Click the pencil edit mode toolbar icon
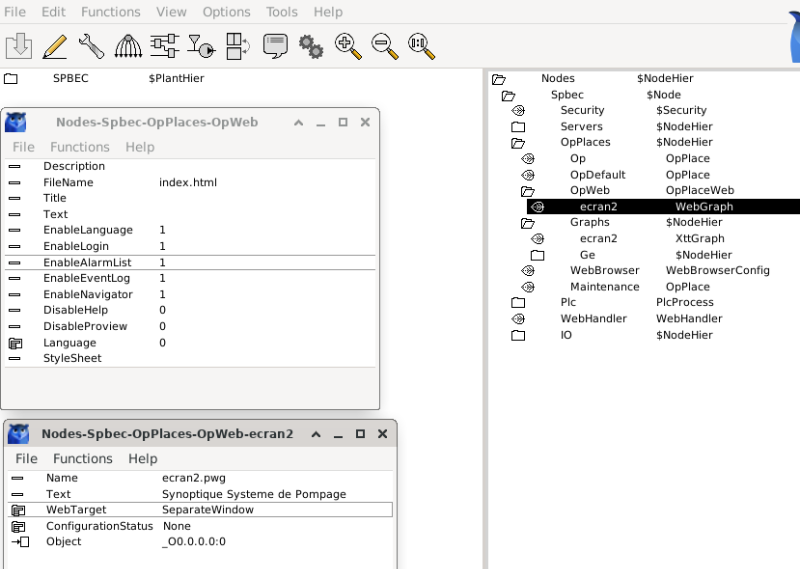 pos(55,45)
